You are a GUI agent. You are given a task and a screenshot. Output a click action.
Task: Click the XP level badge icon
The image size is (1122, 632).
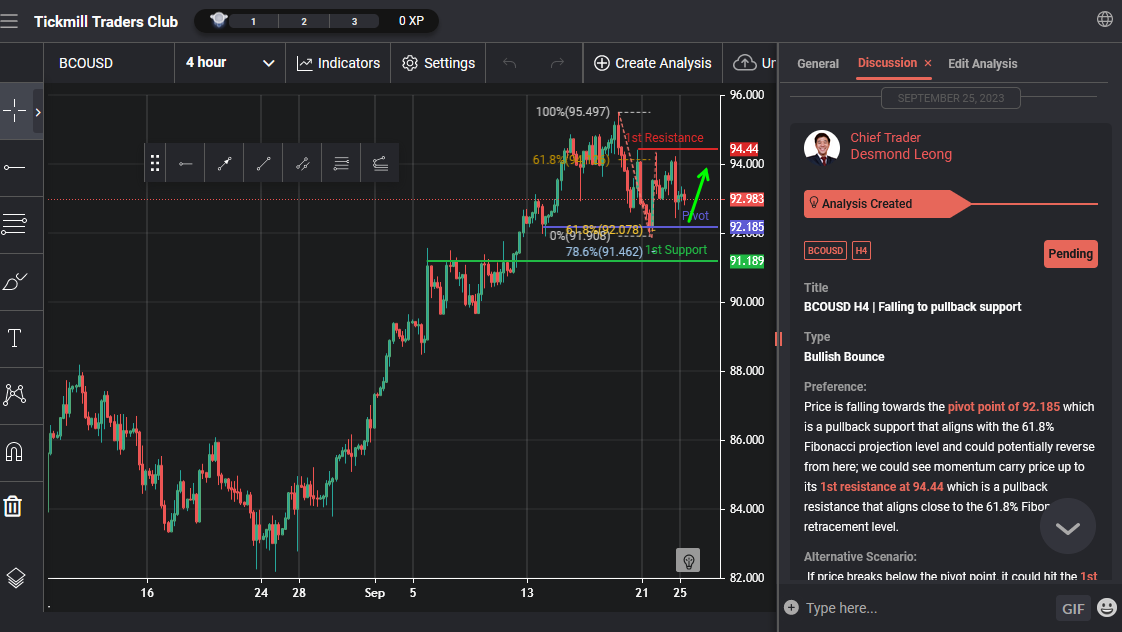(x=219, y=20)
